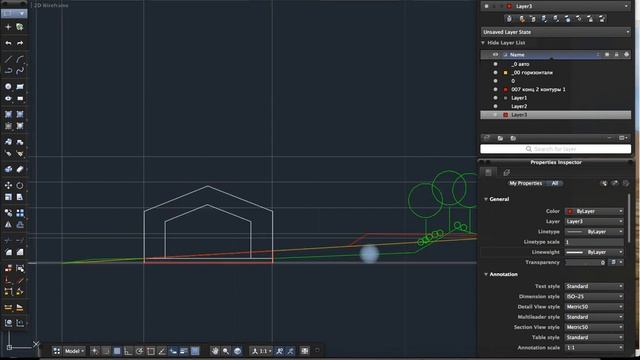Open the Detail View style Metric50 dropdown

pos(594,307)
